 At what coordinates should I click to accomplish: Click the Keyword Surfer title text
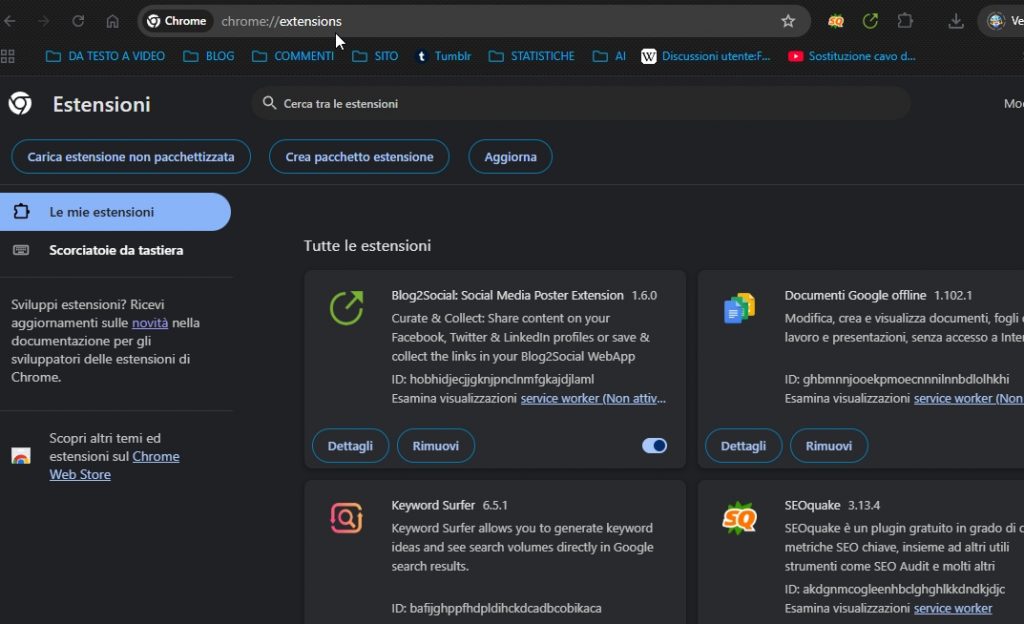click(x=433, y=505)
